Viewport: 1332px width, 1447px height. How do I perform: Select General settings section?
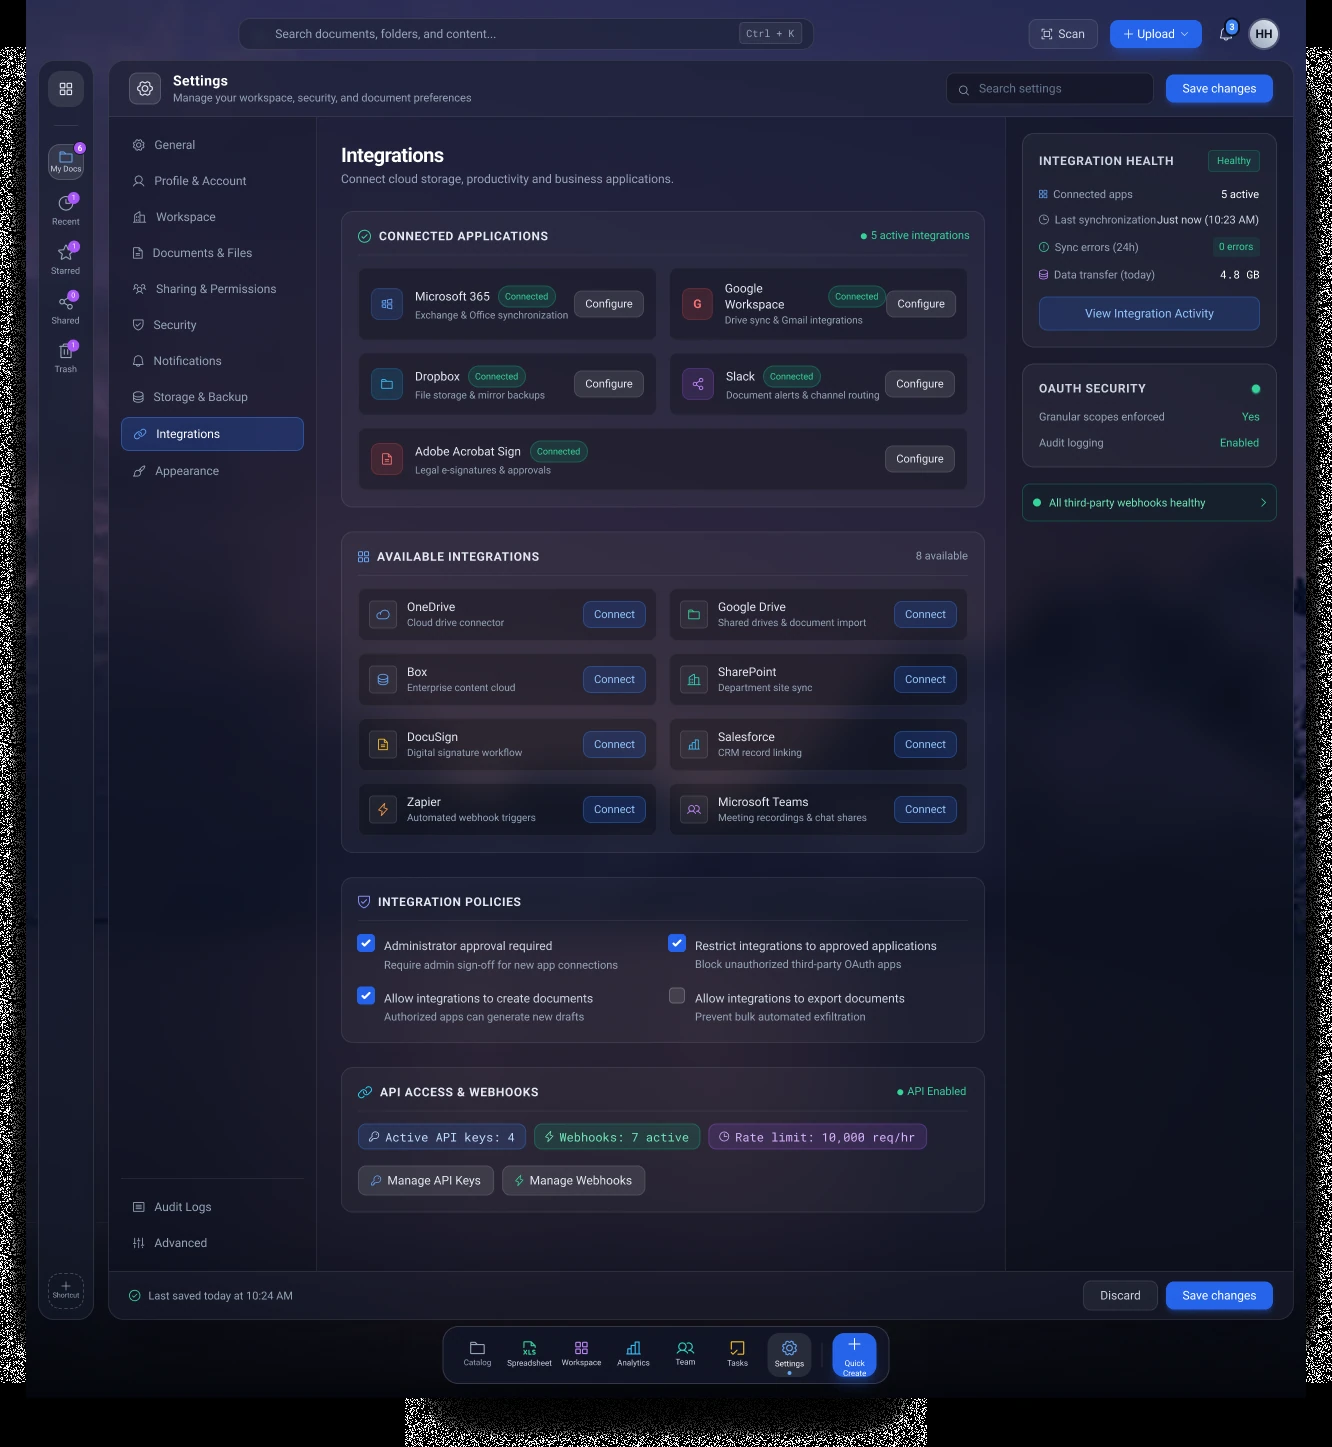(x=212, y=145)
